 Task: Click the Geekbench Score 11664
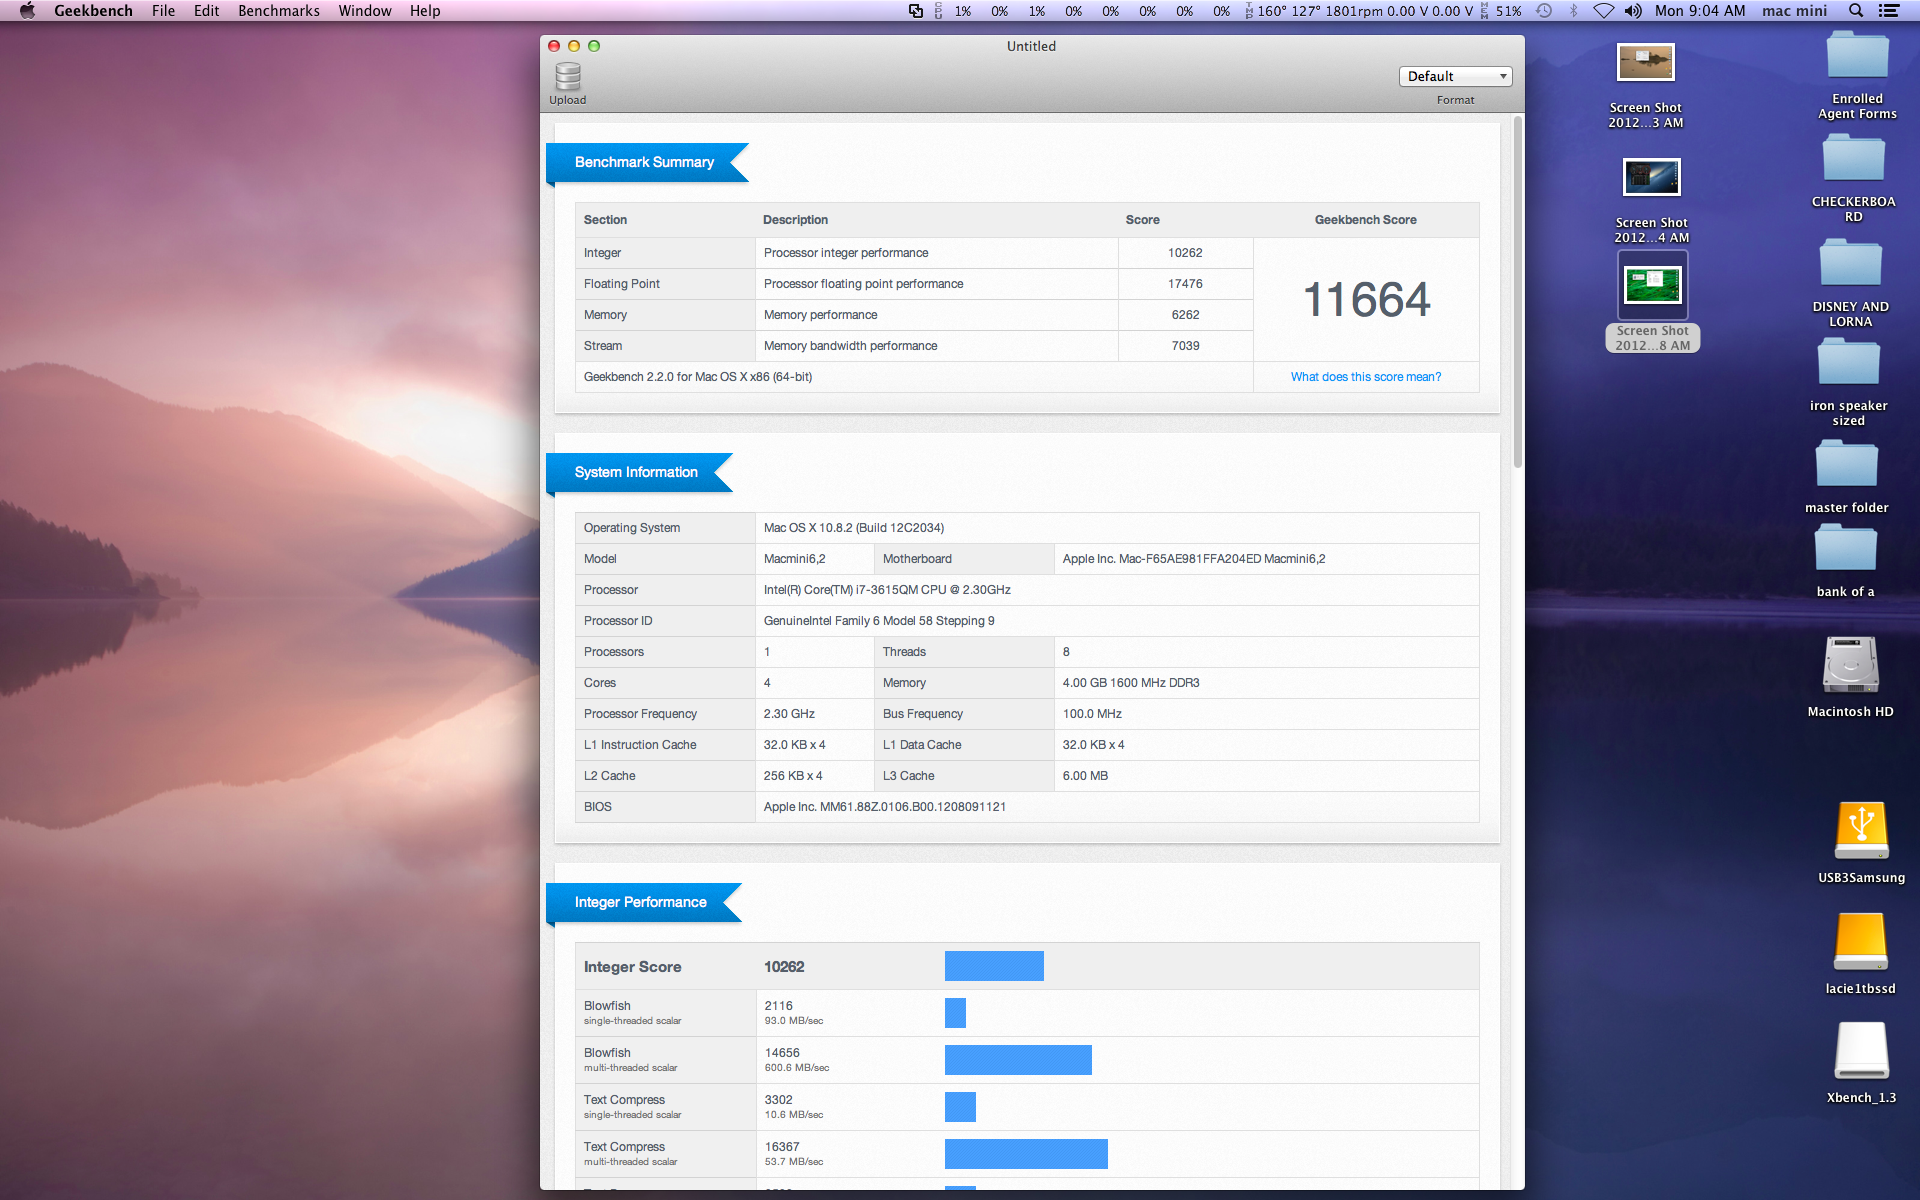(1366, 300)
